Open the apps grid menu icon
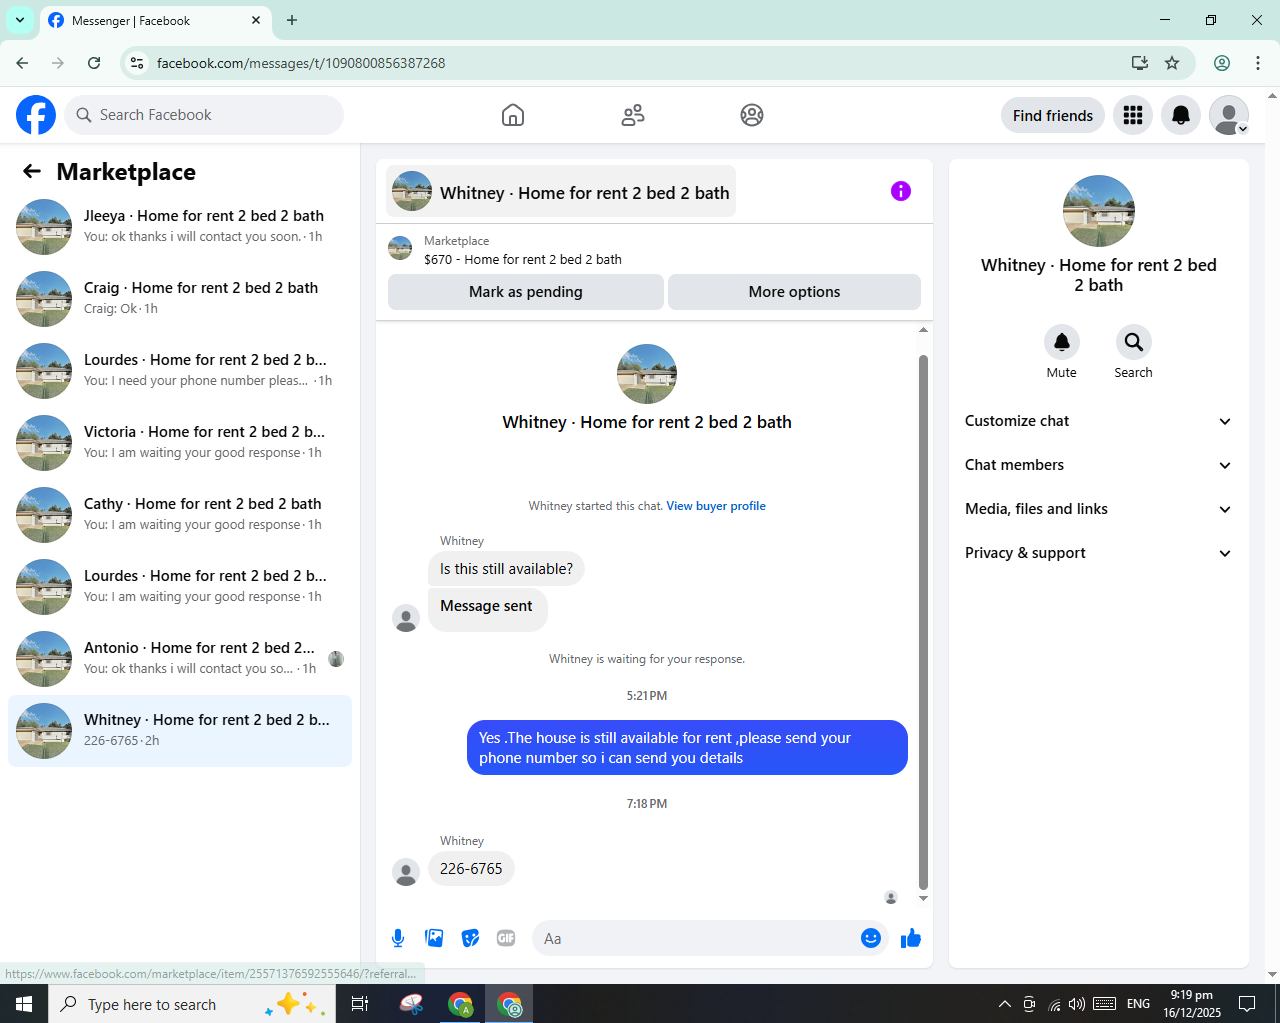The width and height of the screenshot is (1280, 1023). [x=1133, y=115]
